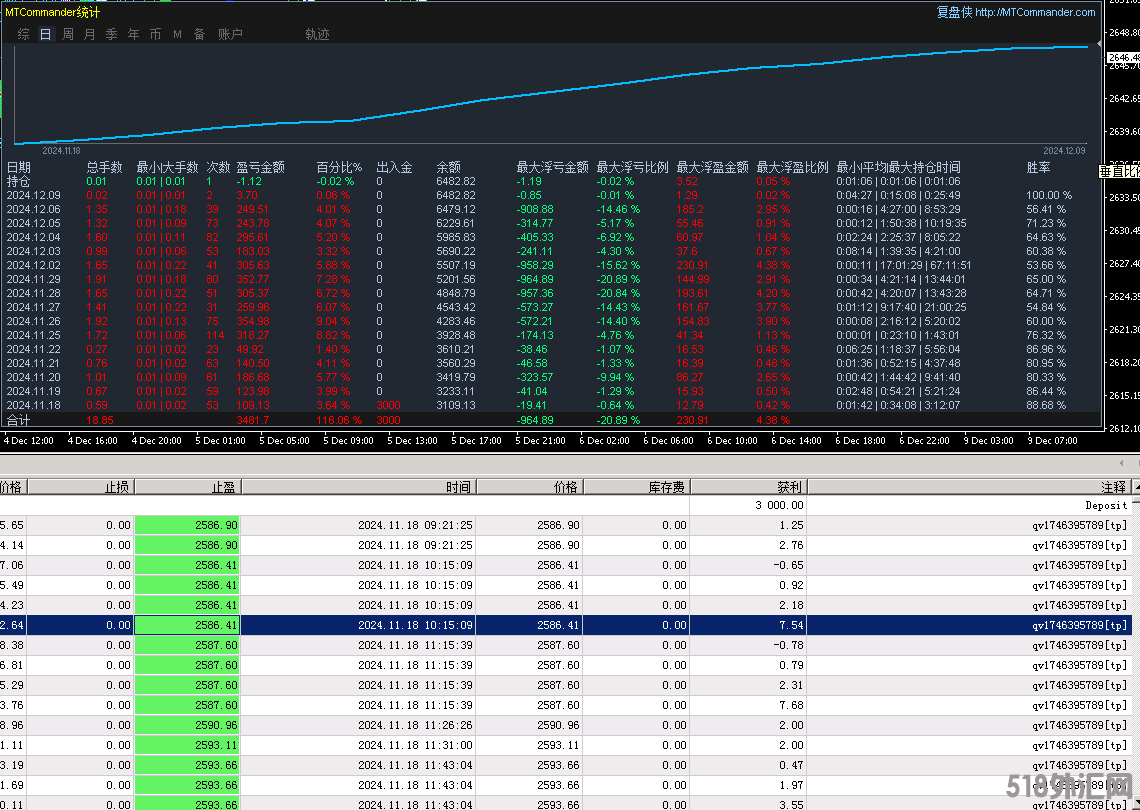The image size is (1140, 810).
Task: Click the history panel scroll-left arrow
Action: 1122,463
